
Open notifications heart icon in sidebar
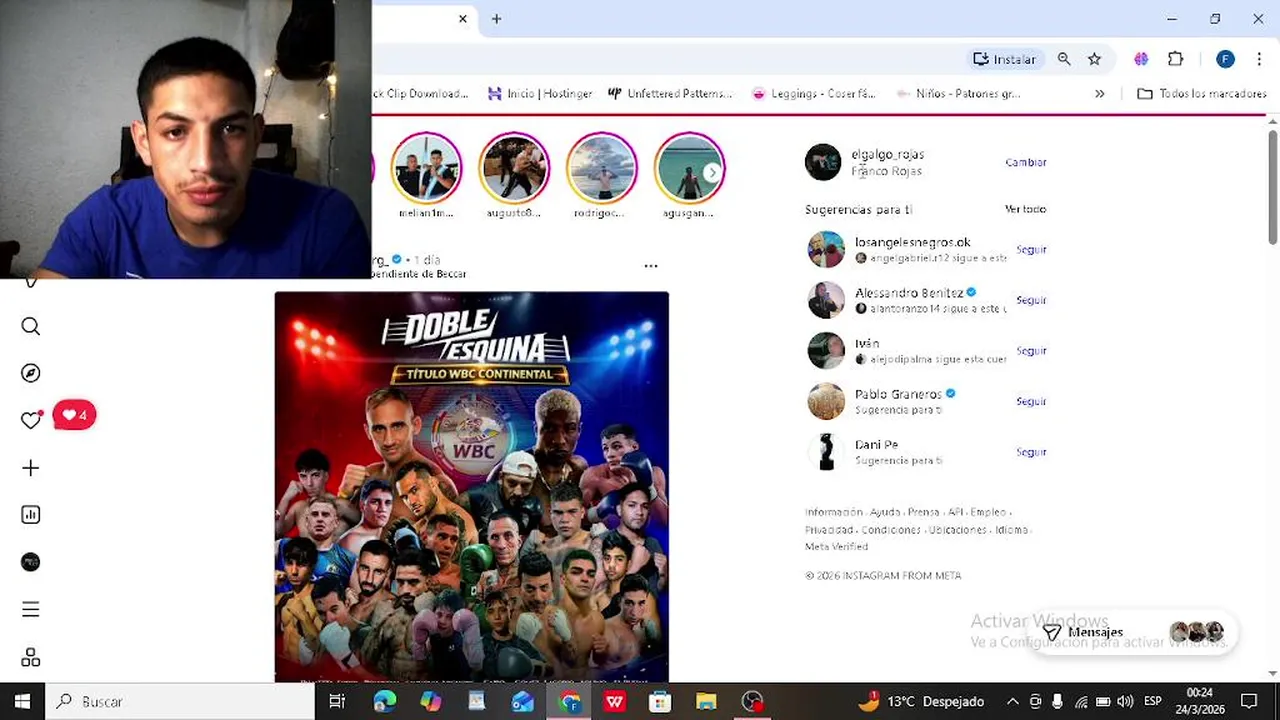31,420
